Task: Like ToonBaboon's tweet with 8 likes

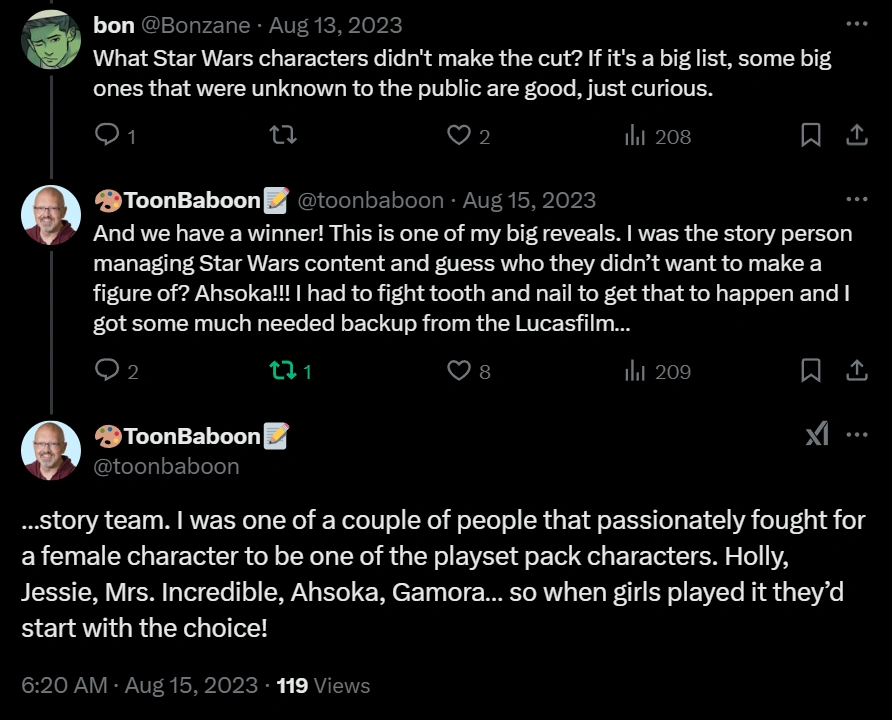Action: (x=458, y=371)
